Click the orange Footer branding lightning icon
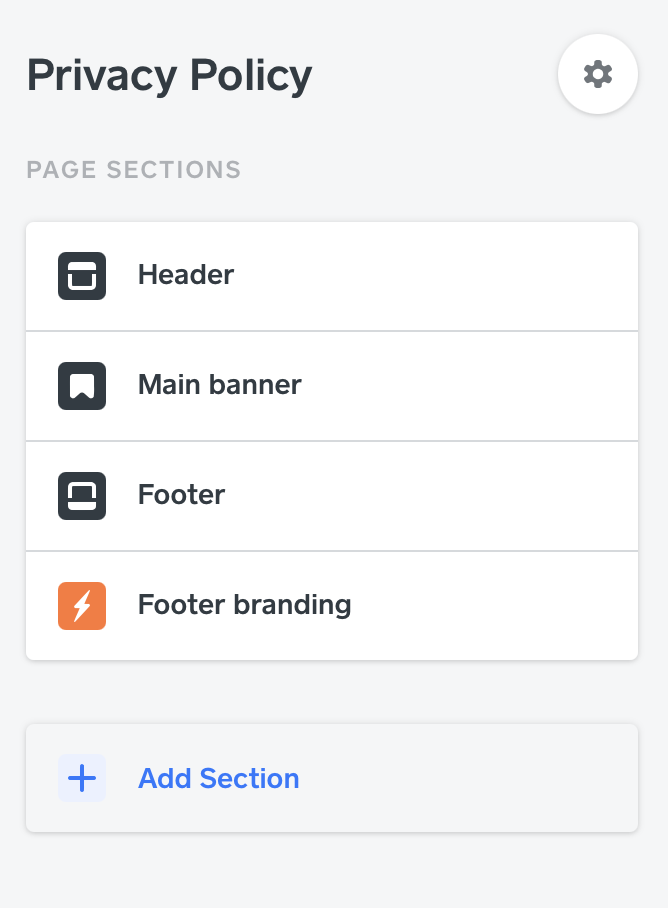Image resolution: width=668 pixels, height=908 pixels. [81, 606]
